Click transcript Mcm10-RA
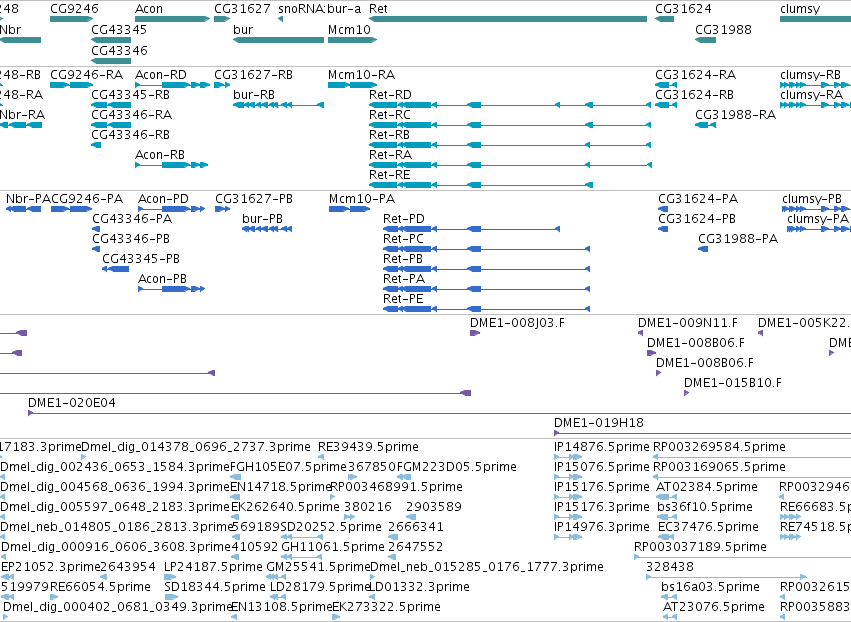Image resolution: width=851 pixels, height=622 pixels. pyautogui.click(x=361, y=74)
